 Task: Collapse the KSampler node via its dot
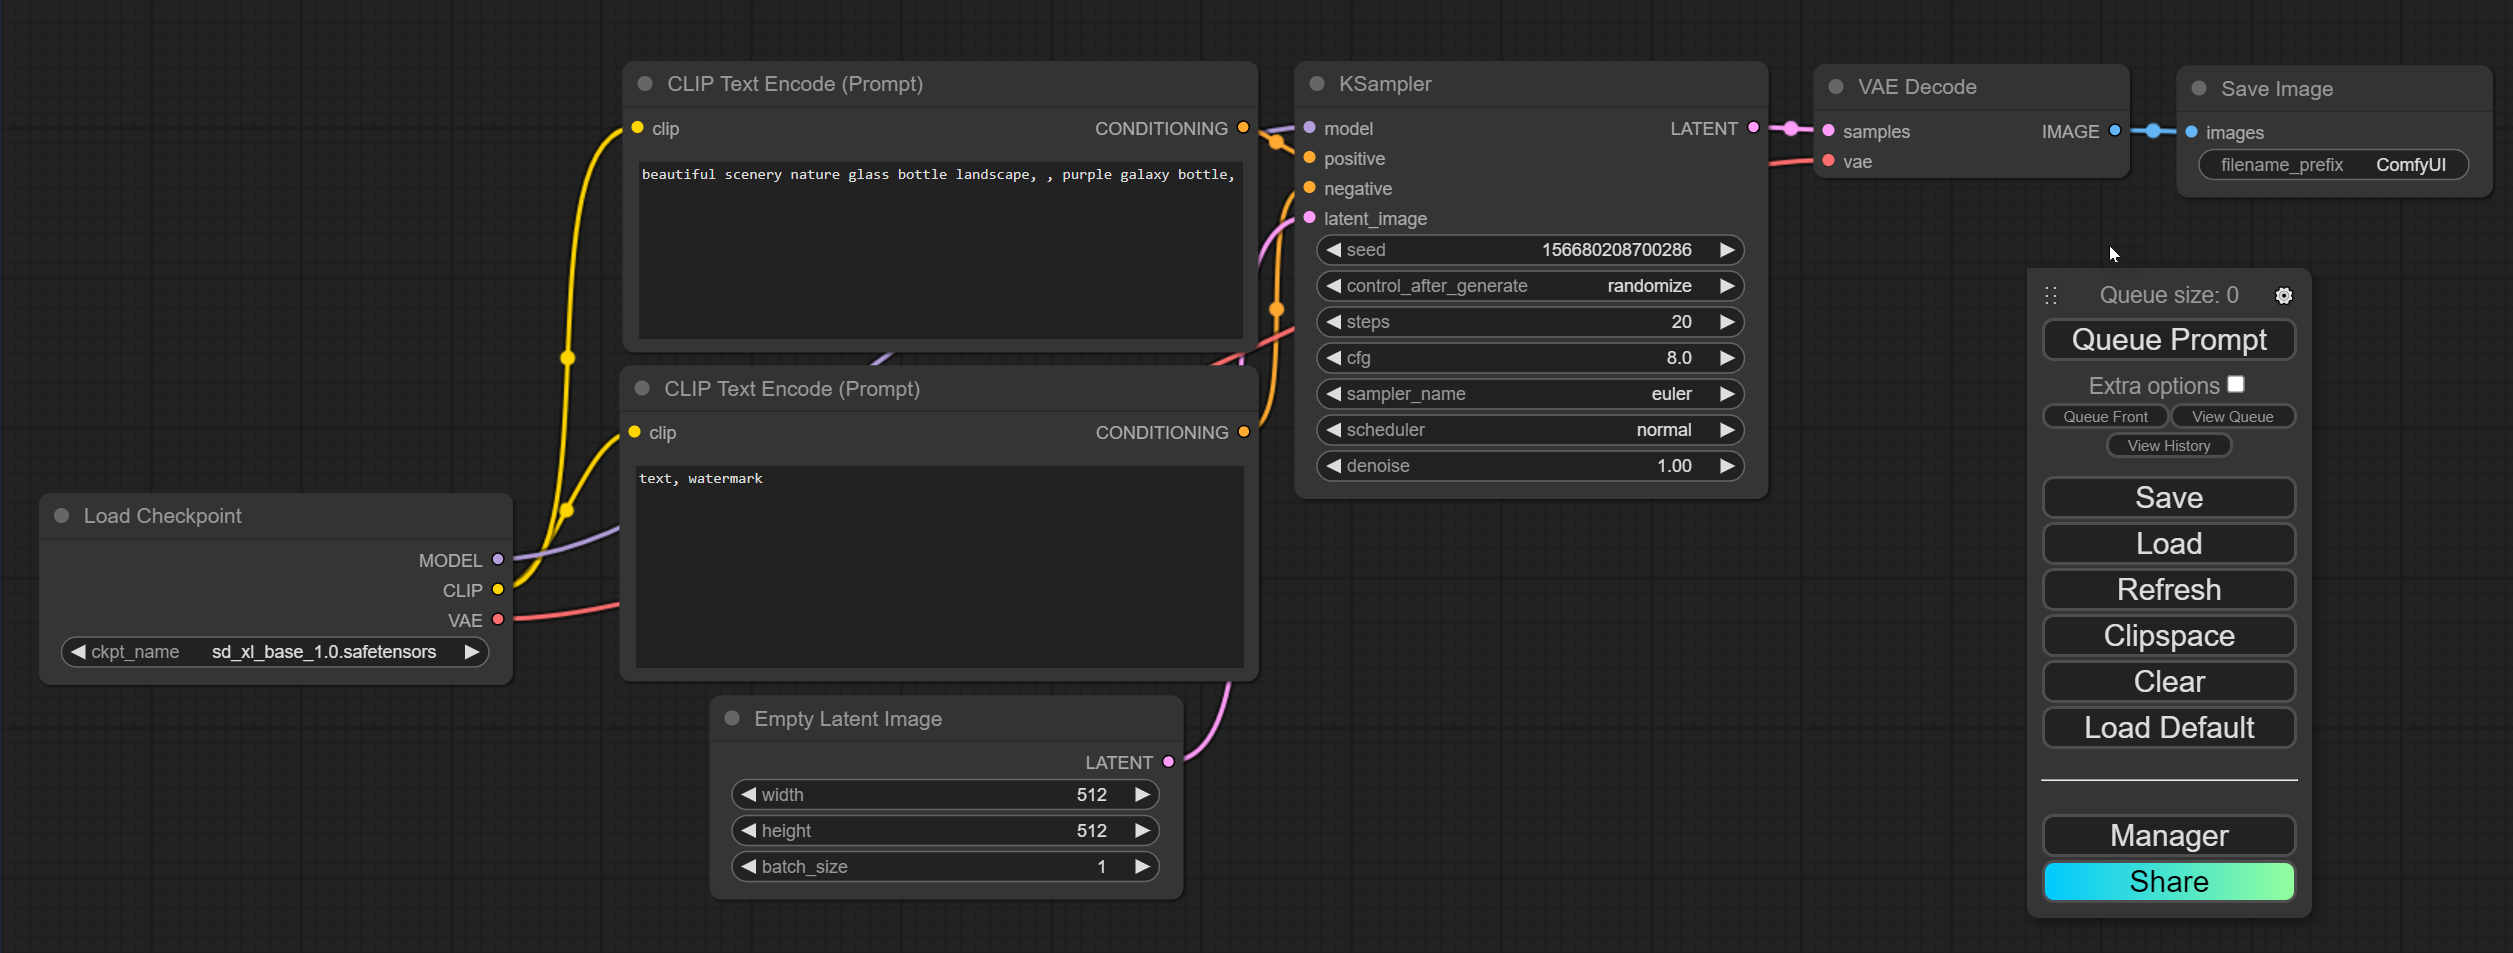click(1317, 84)
